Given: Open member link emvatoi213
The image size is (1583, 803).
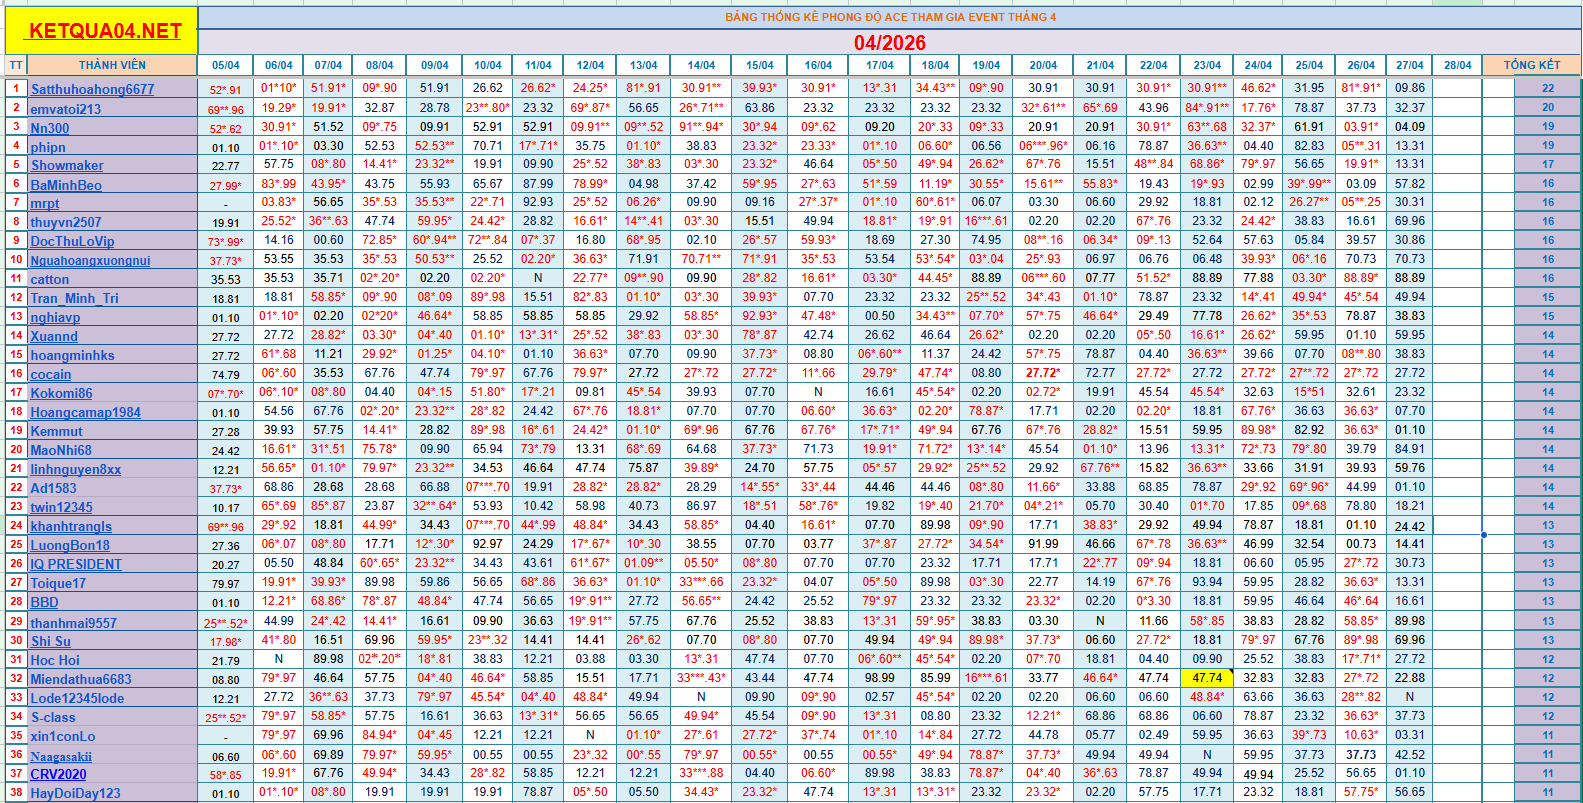Looking at the screenshot, I should (65, 109).
